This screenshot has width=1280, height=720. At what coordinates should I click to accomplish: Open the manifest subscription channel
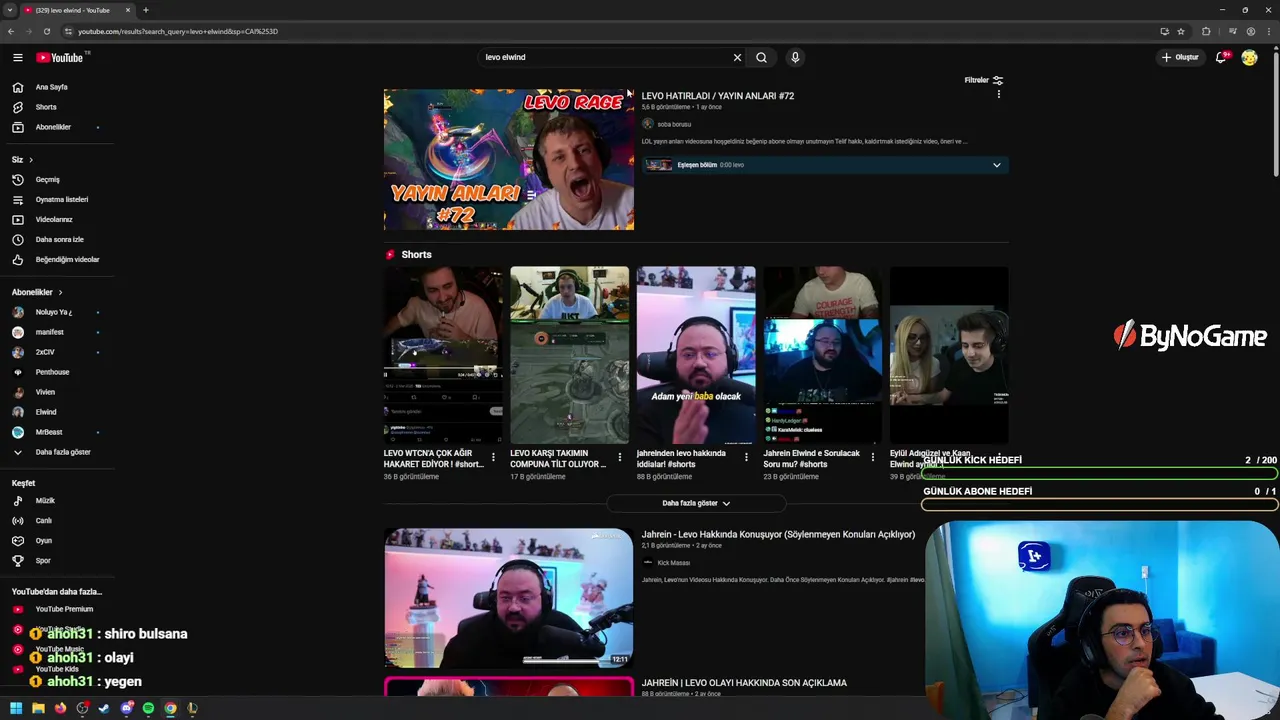pyautogui.click(x=49, y=332)
